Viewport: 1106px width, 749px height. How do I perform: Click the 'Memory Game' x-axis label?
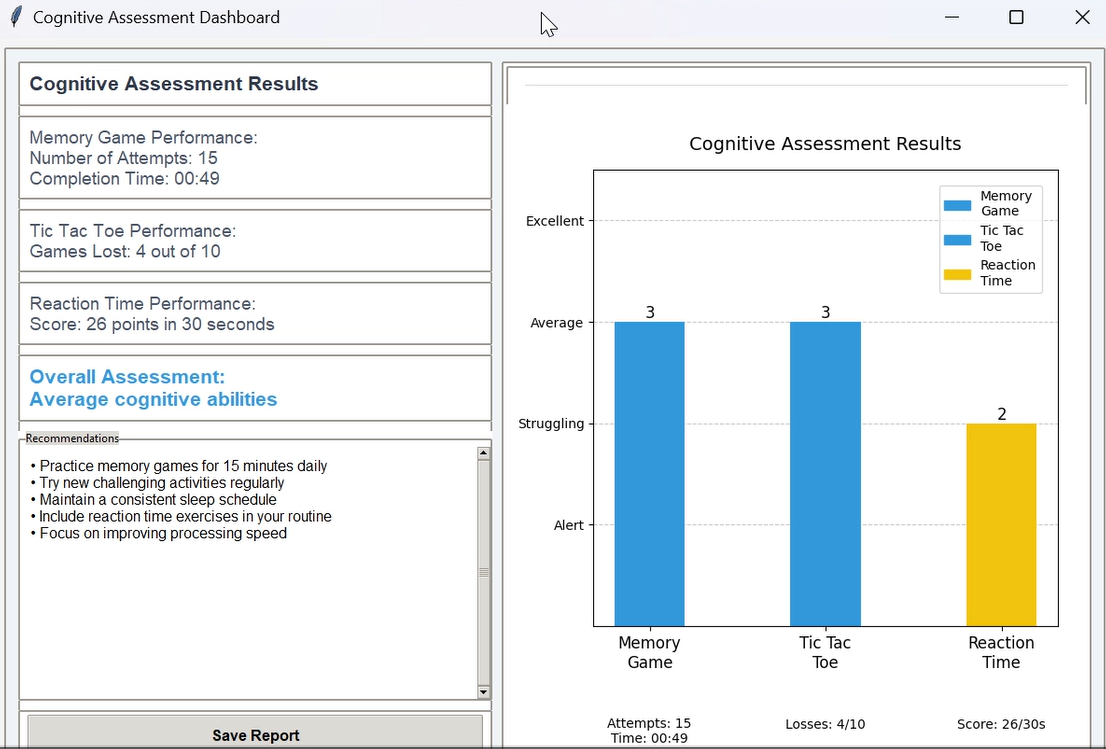click(x=650, y=652)
